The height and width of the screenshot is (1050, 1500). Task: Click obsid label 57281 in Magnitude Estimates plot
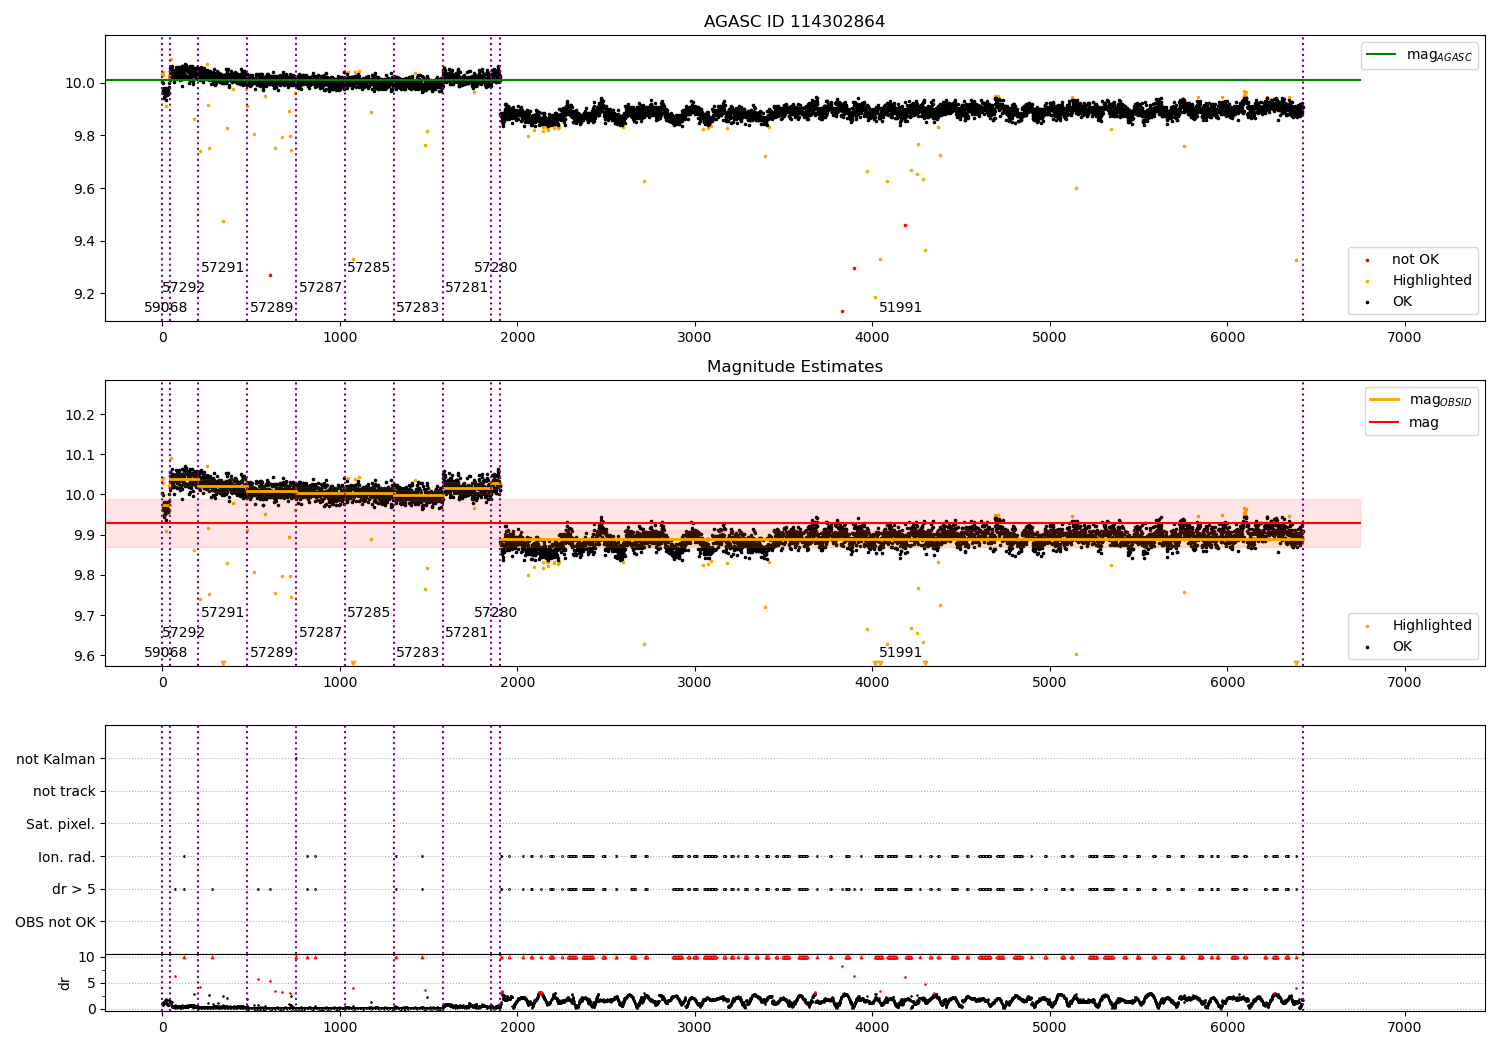[x=467, y=633]
